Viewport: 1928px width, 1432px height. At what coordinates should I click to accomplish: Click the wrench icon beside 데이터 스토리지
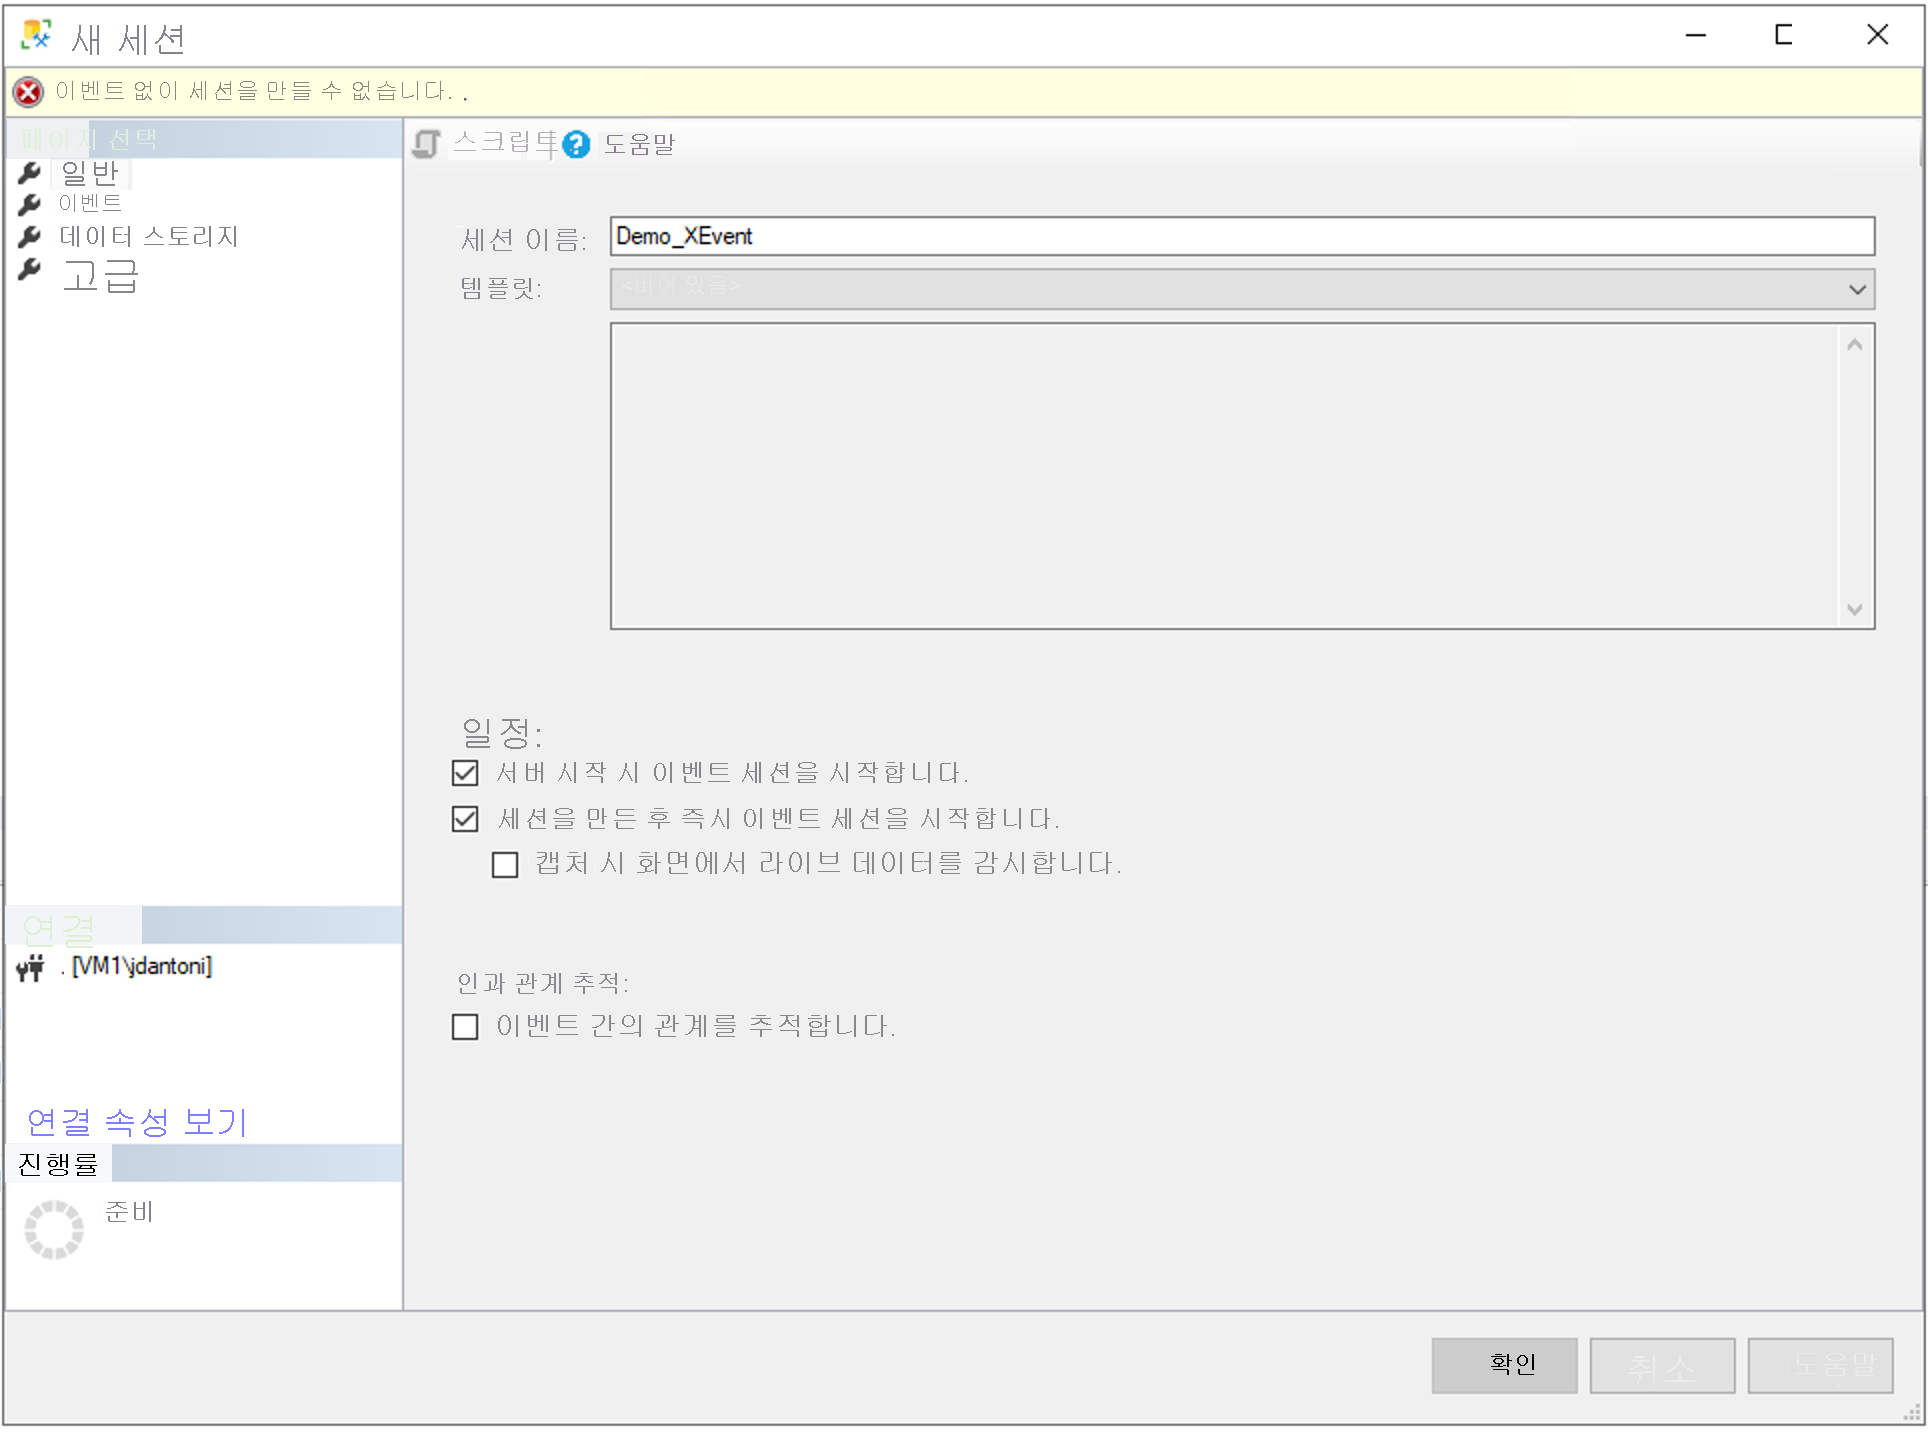[x=30, y=237]
